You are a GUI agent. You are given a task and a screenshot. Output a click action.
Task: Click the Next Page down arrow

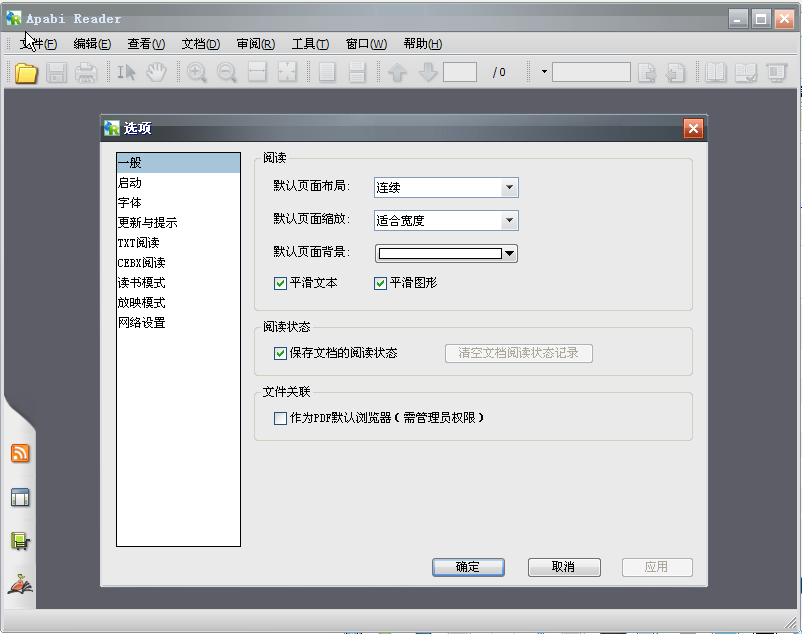coord(428,73)
